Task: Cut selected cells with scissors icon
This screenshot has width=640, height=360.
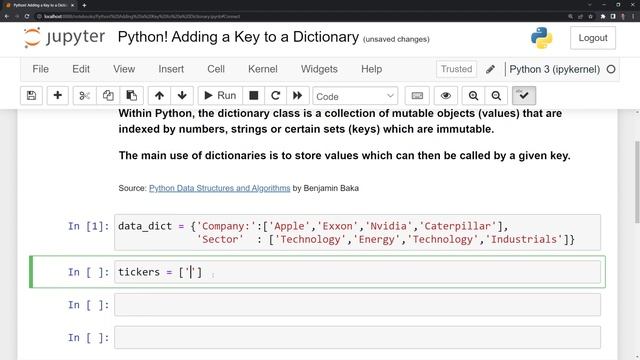Action: 84,96
